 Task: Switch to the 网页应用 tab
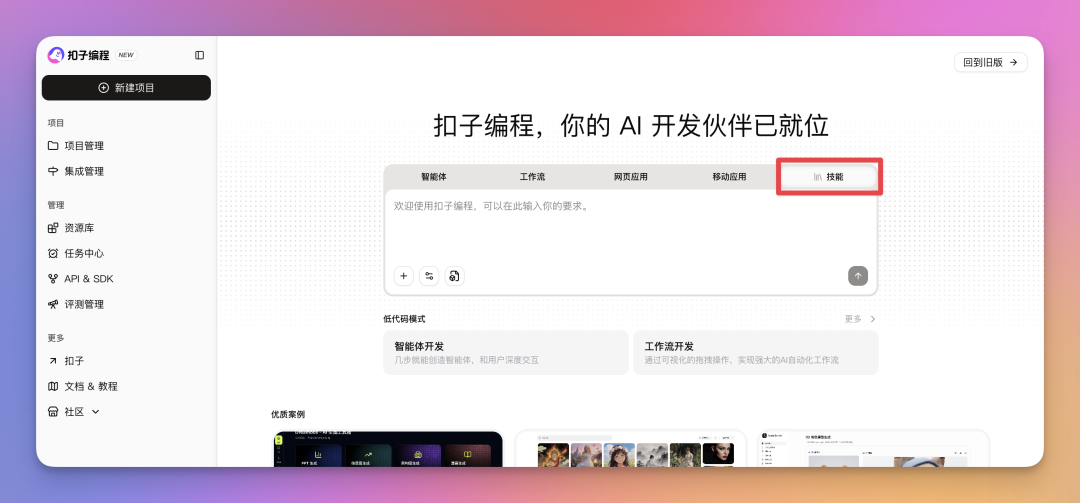(631, 177)
